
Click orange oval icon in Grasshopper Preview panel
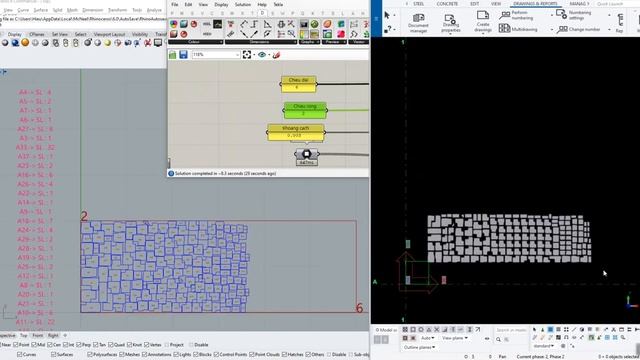pyautogui.click(x=327, y=24)
